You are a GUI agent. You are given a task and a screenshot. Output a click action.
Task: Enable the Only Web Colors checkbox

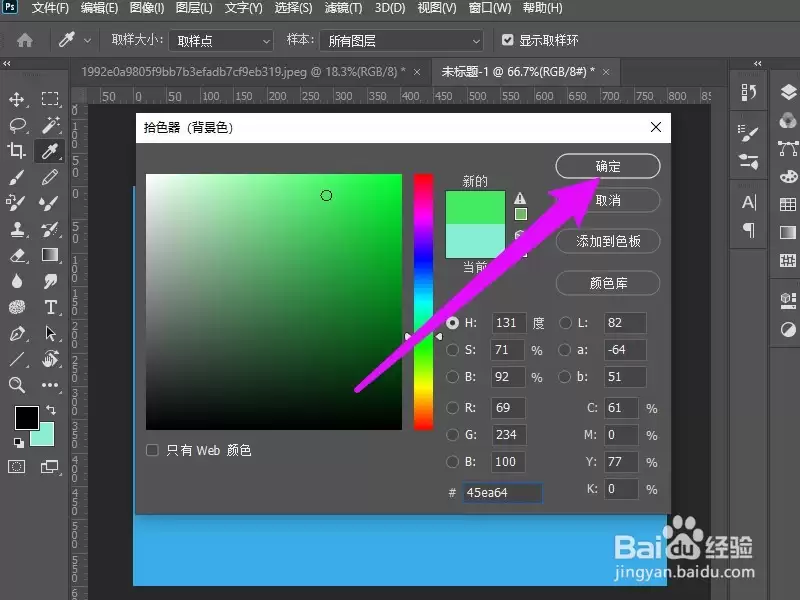152,450
